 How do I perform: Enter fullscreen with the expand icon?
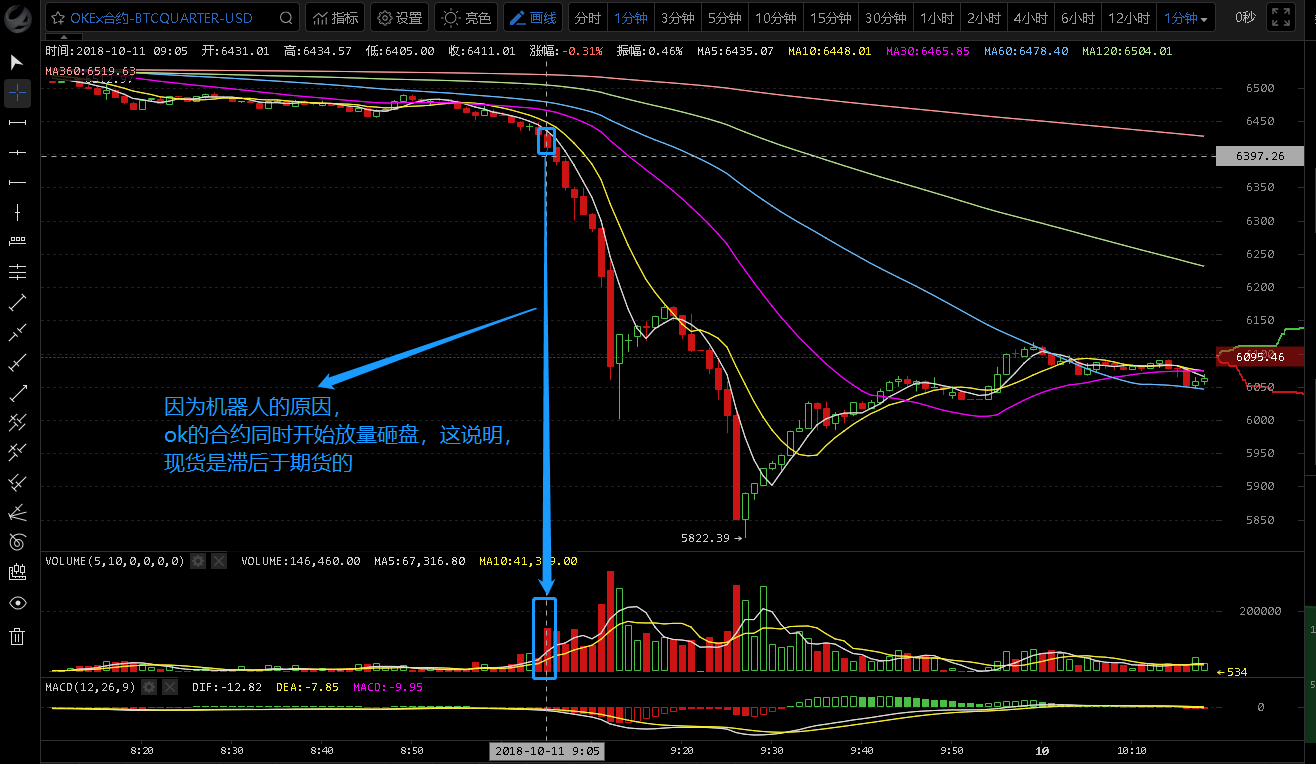(1280, 17)
